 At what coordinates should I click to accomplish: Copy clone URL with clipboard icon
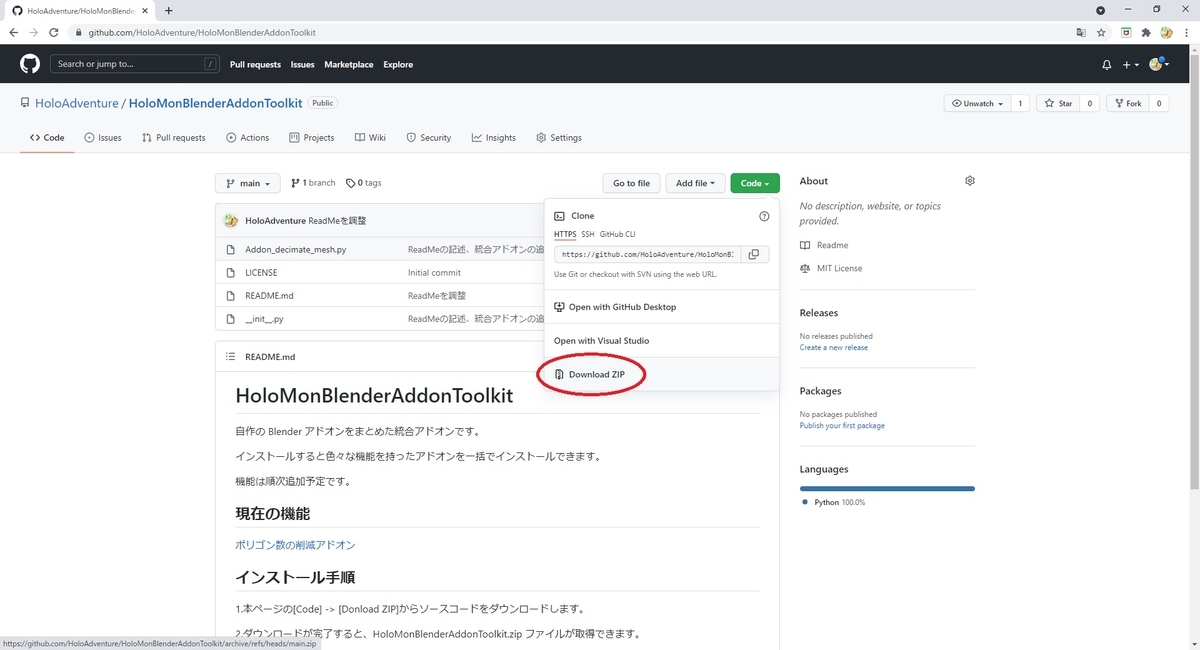[754, 254]
